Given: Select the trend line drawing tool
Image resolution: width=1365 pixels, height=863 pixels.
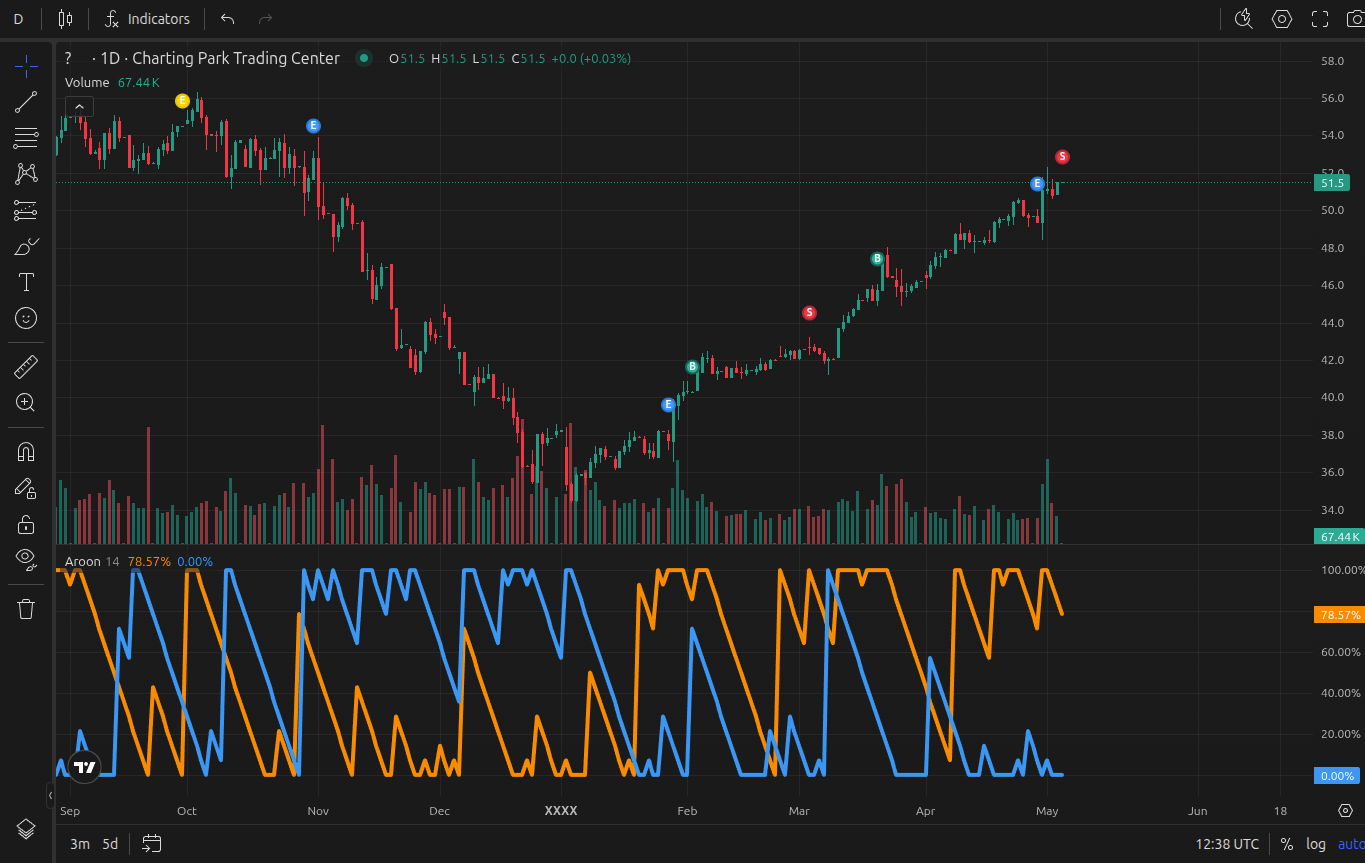Looking at the screenshot, I should 26,102.
